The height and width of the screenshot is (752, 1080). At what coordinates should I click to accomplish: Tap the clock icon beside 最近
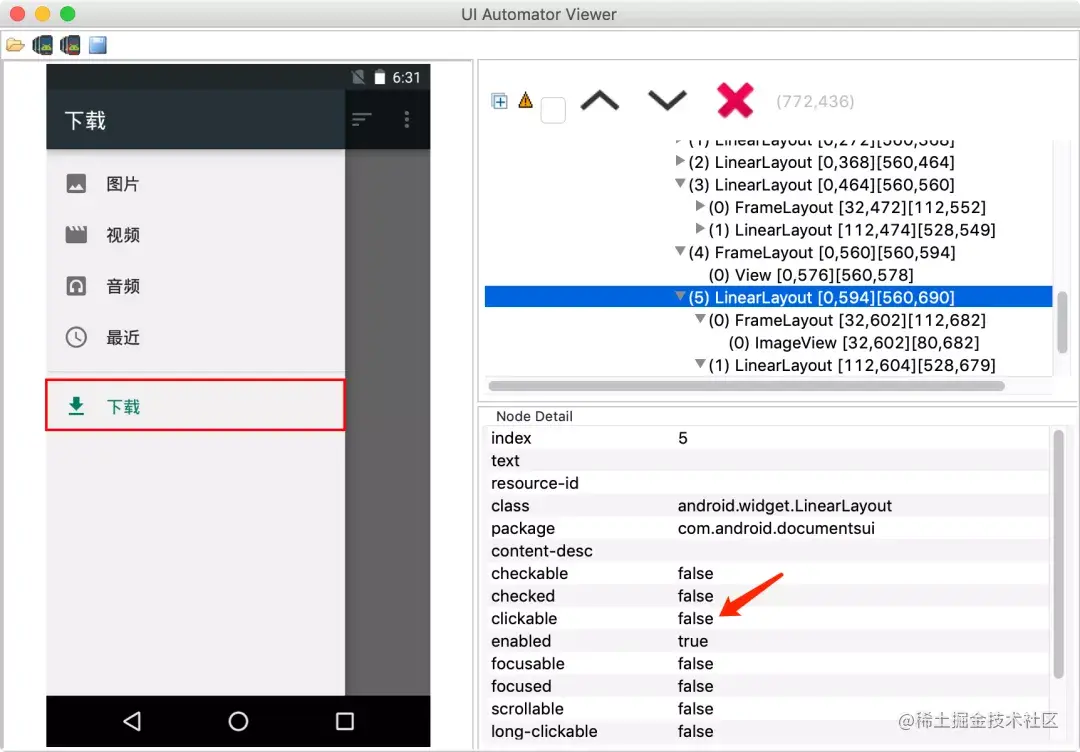click(x=76, y=337)
